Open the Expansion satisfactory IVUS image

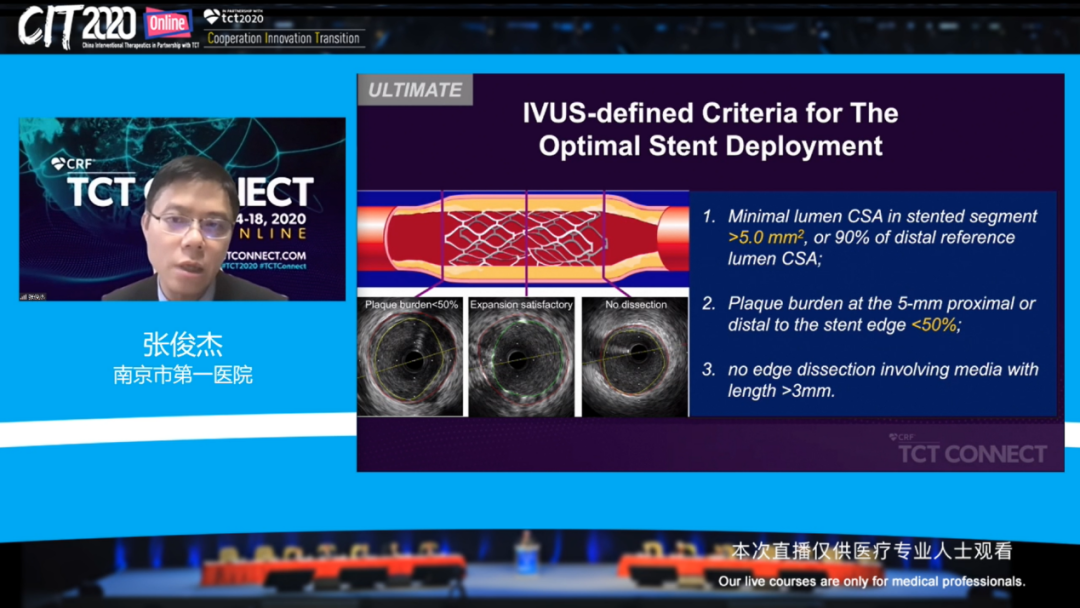(x=521, y=357)
